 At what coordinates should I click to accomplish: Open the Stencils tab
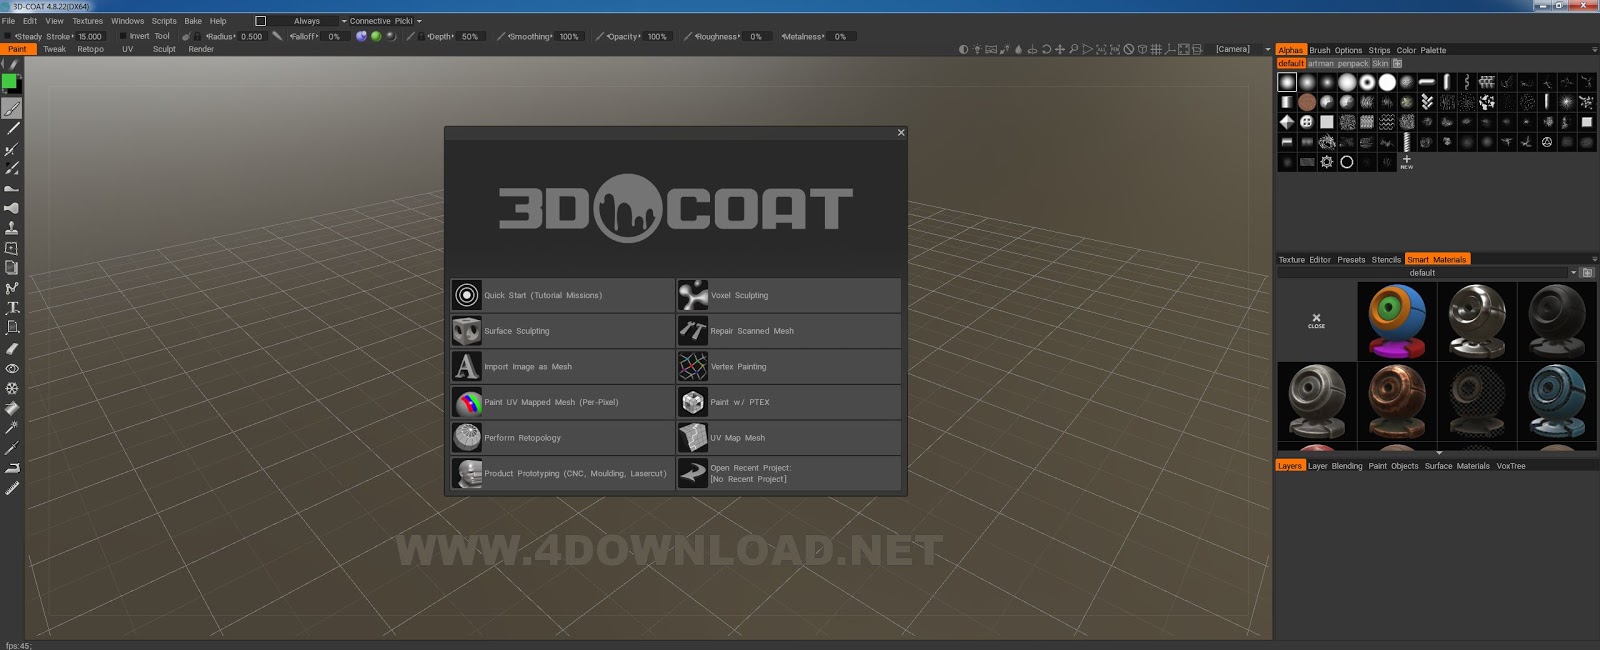coord(1386,259)
